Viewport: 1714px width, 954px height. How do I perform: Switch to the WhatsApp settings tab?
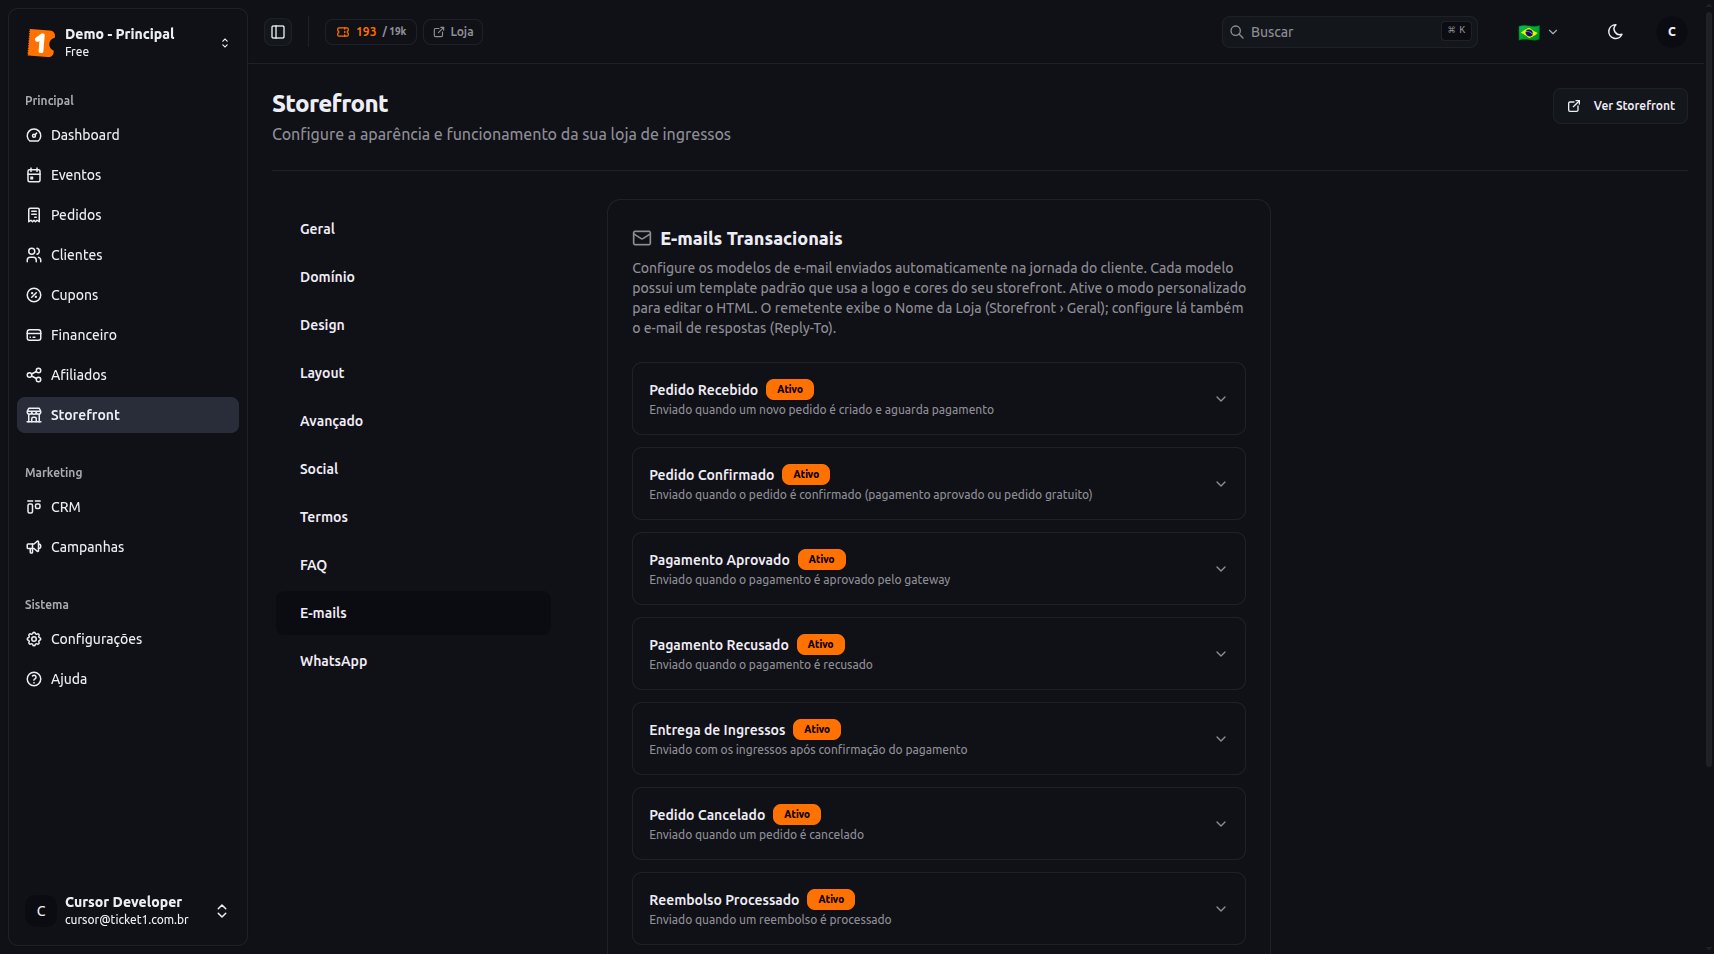coord(413,661)
